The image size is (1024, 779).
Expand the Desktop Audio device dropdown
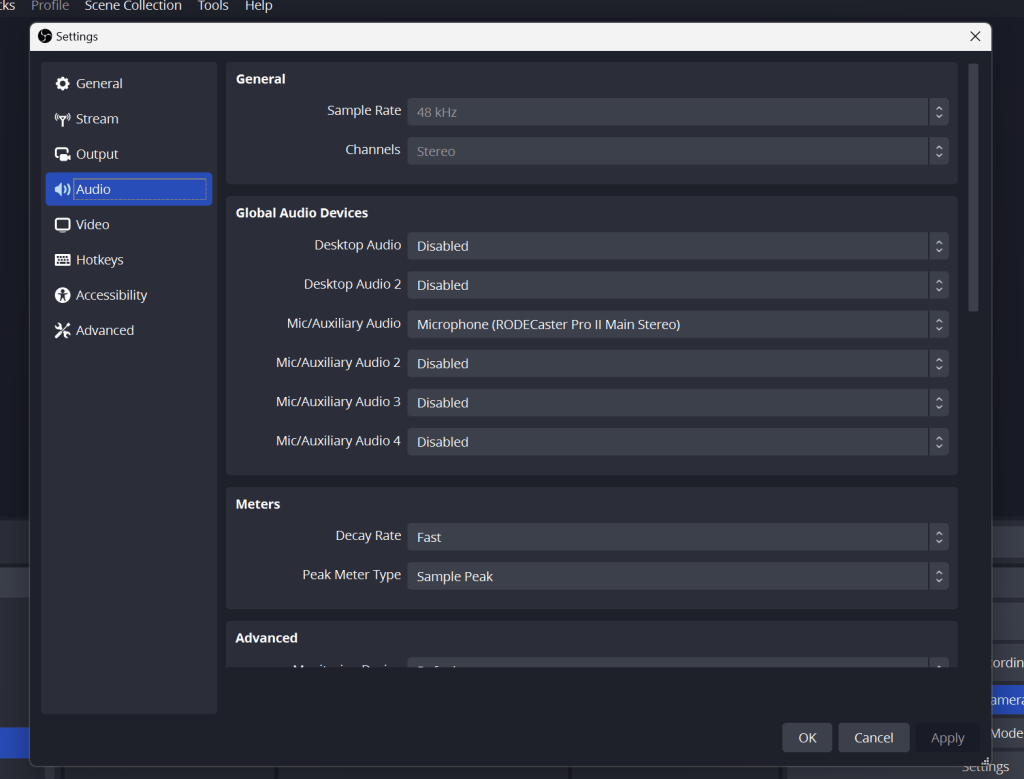678,246
